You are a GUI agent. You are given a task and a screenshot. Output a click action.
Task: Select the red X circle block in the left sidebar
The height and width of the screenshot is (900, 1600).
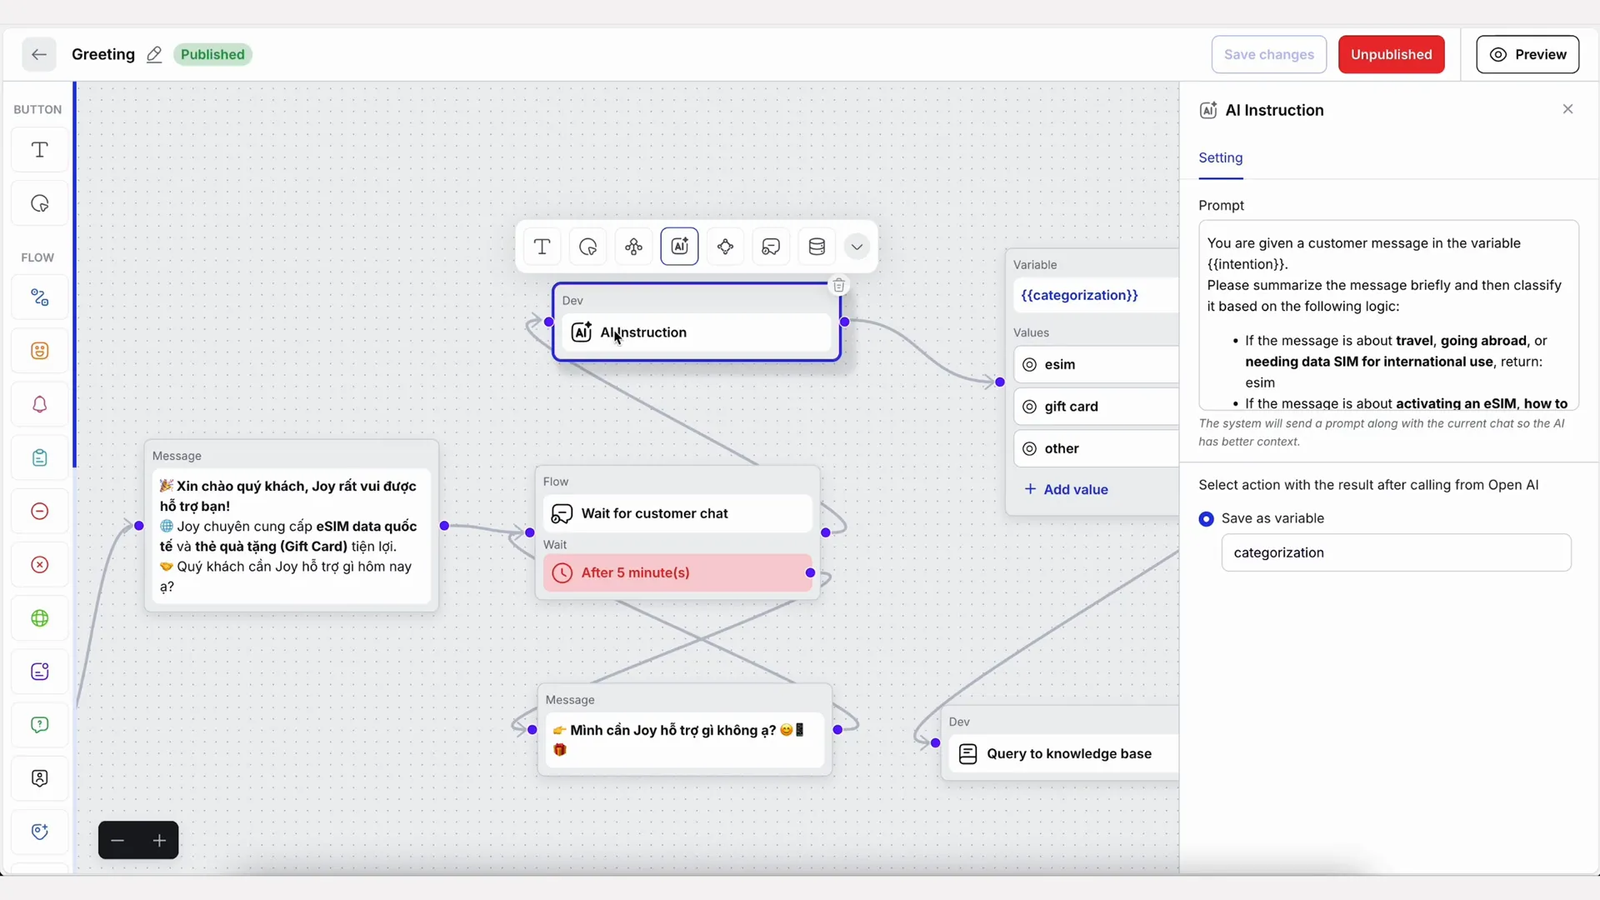coord(40,565)
